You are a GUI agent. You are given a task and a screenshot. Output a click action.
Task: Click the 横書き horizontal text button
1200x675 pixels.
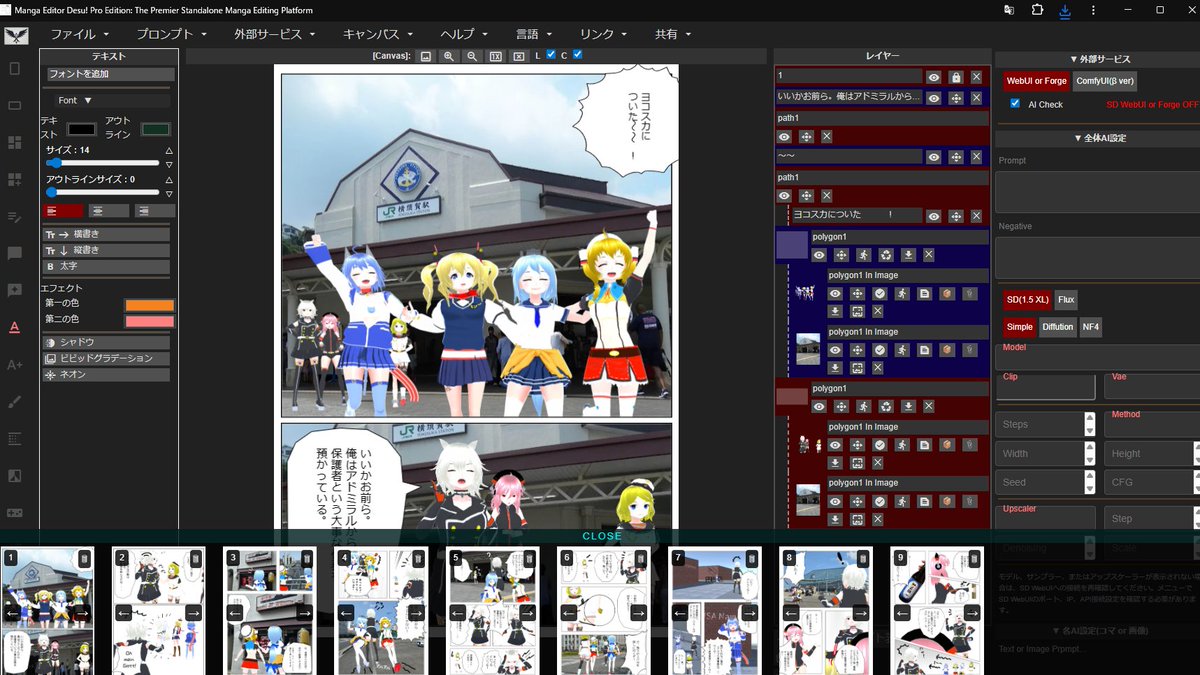click(107, 234)
